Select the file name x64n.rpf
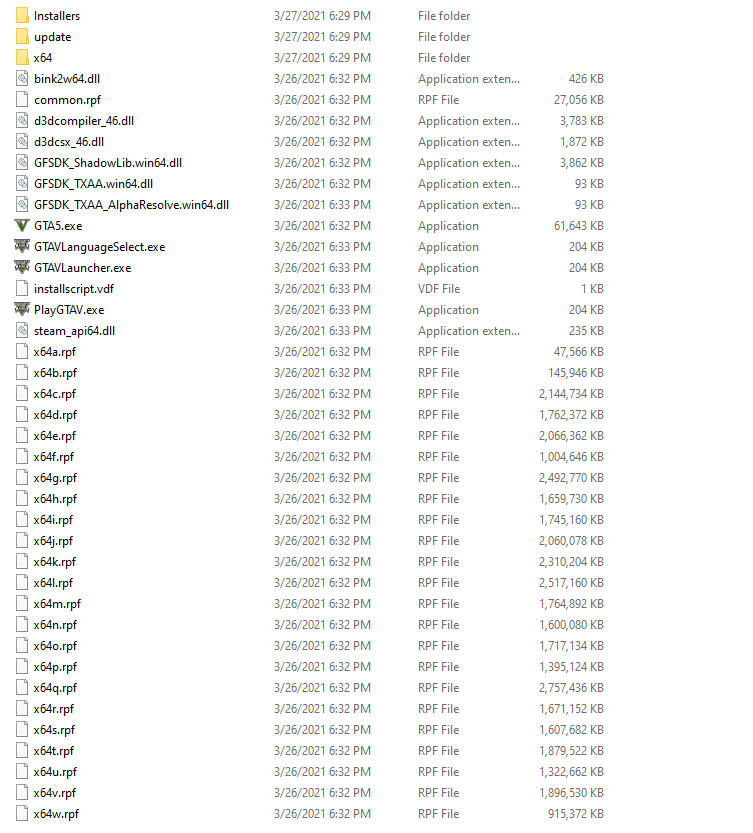 pyautogui.click(x=55, y=625)
